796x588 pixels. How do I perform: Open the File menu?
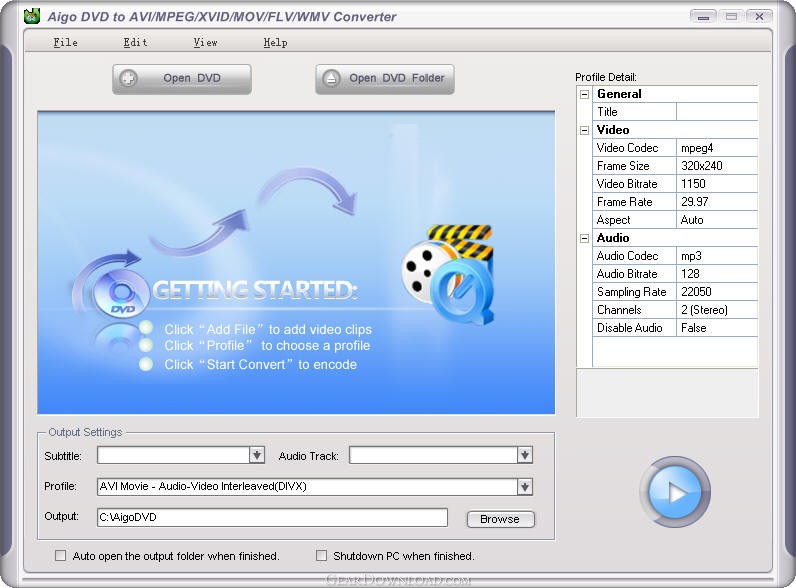(x=65, y=43)
